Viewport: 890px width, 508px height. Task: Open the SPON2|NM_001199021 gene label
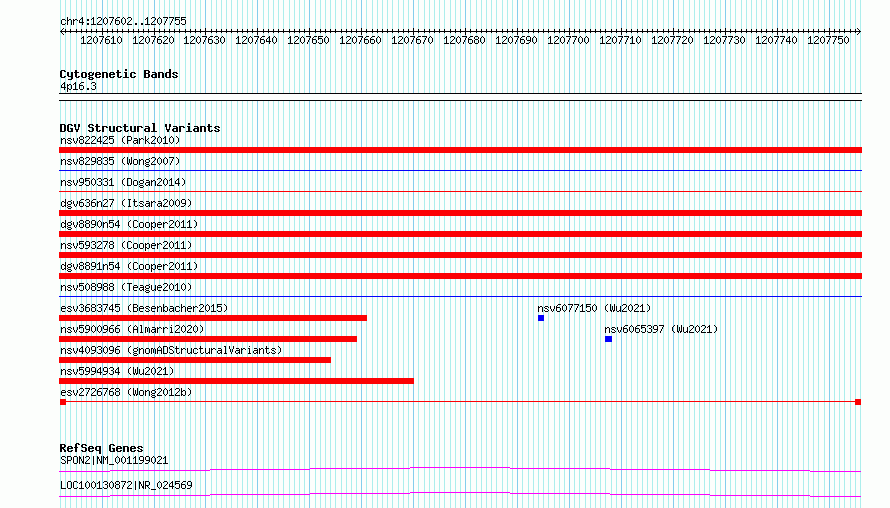point(114,460)
